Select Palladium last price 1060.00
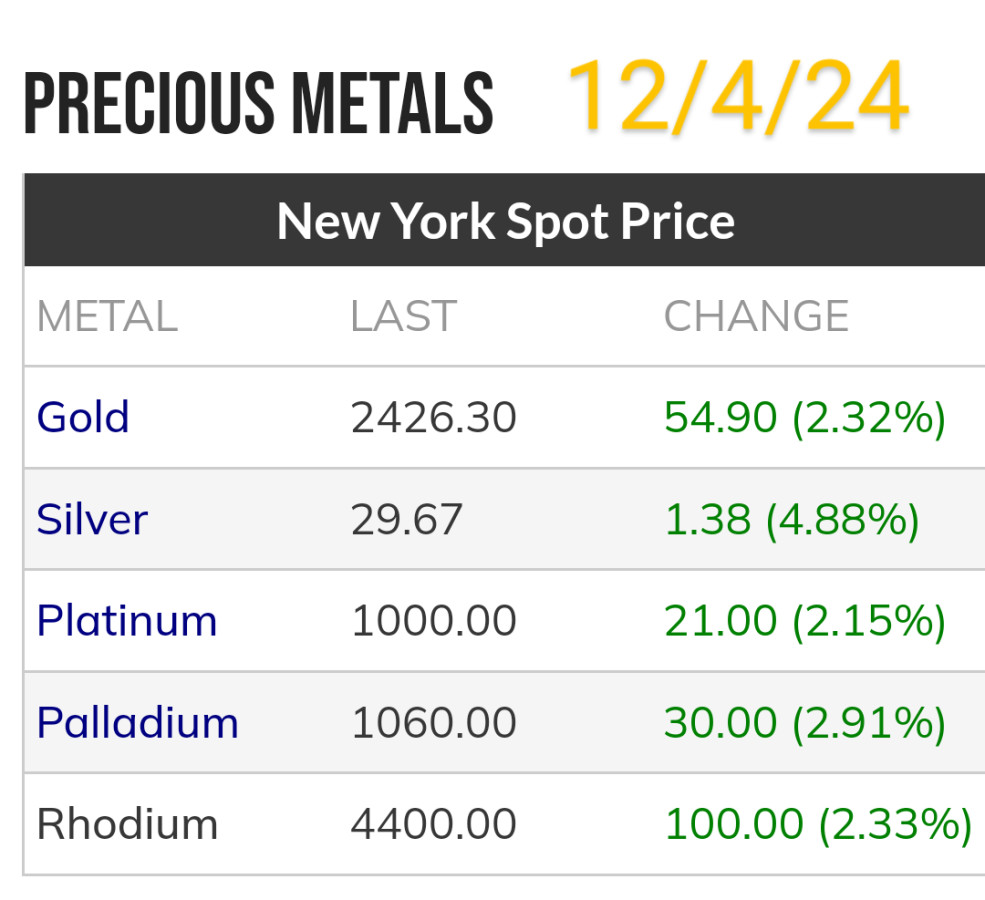 click(433, 722)
